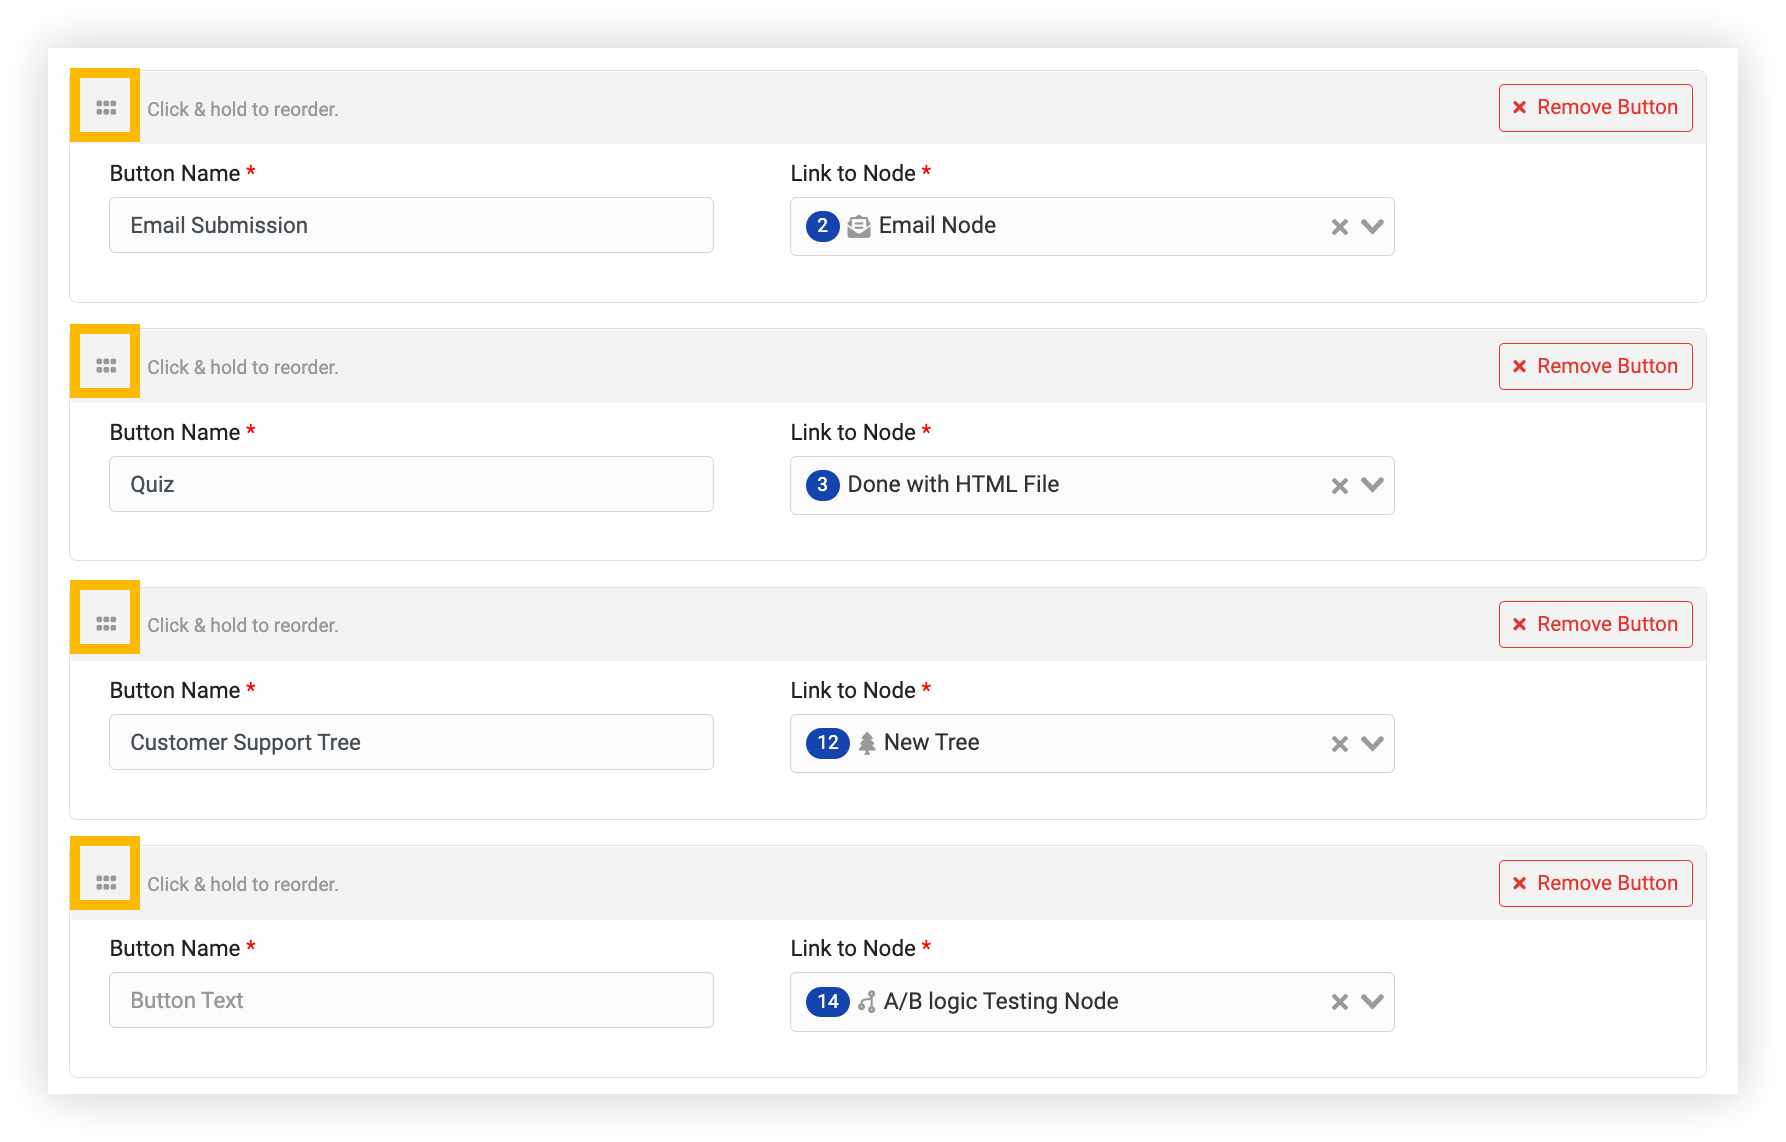This screenshot has width=1786, height=1142.
Task: Clear the Email Node selection
Action: 1340,227
